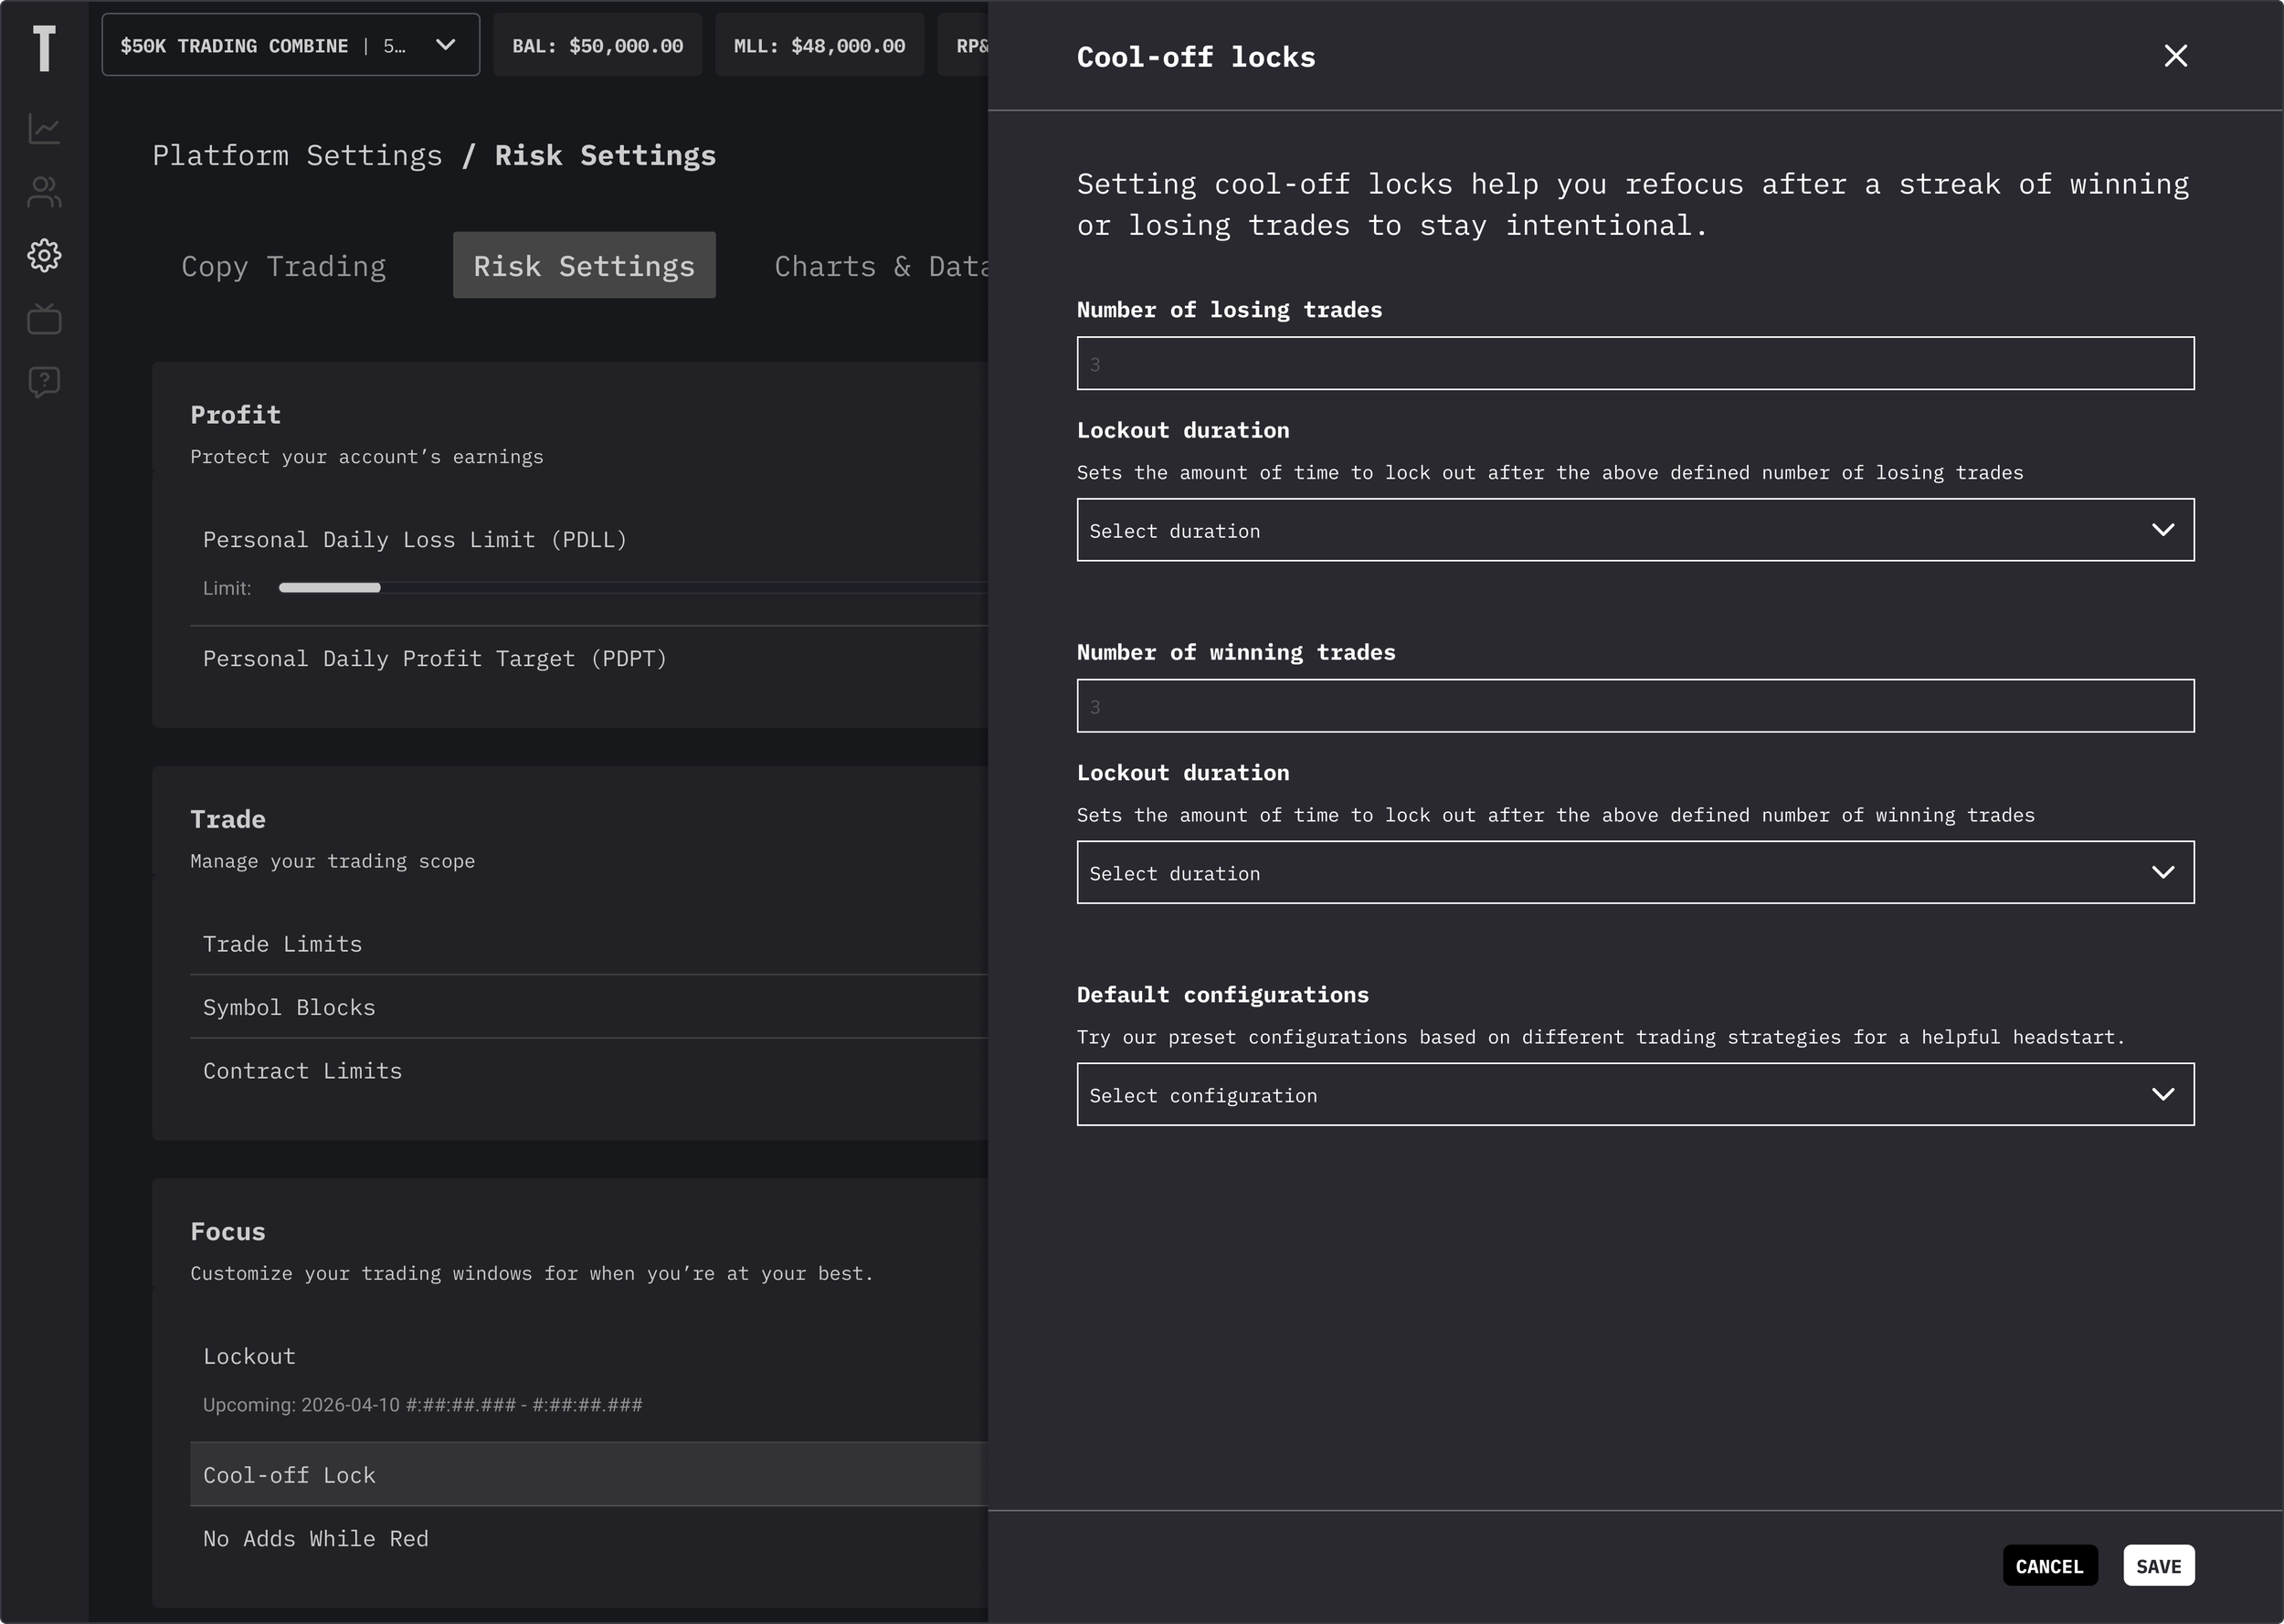
Task: Open the users icon in the sidebar
Action: tap(44, 192)
